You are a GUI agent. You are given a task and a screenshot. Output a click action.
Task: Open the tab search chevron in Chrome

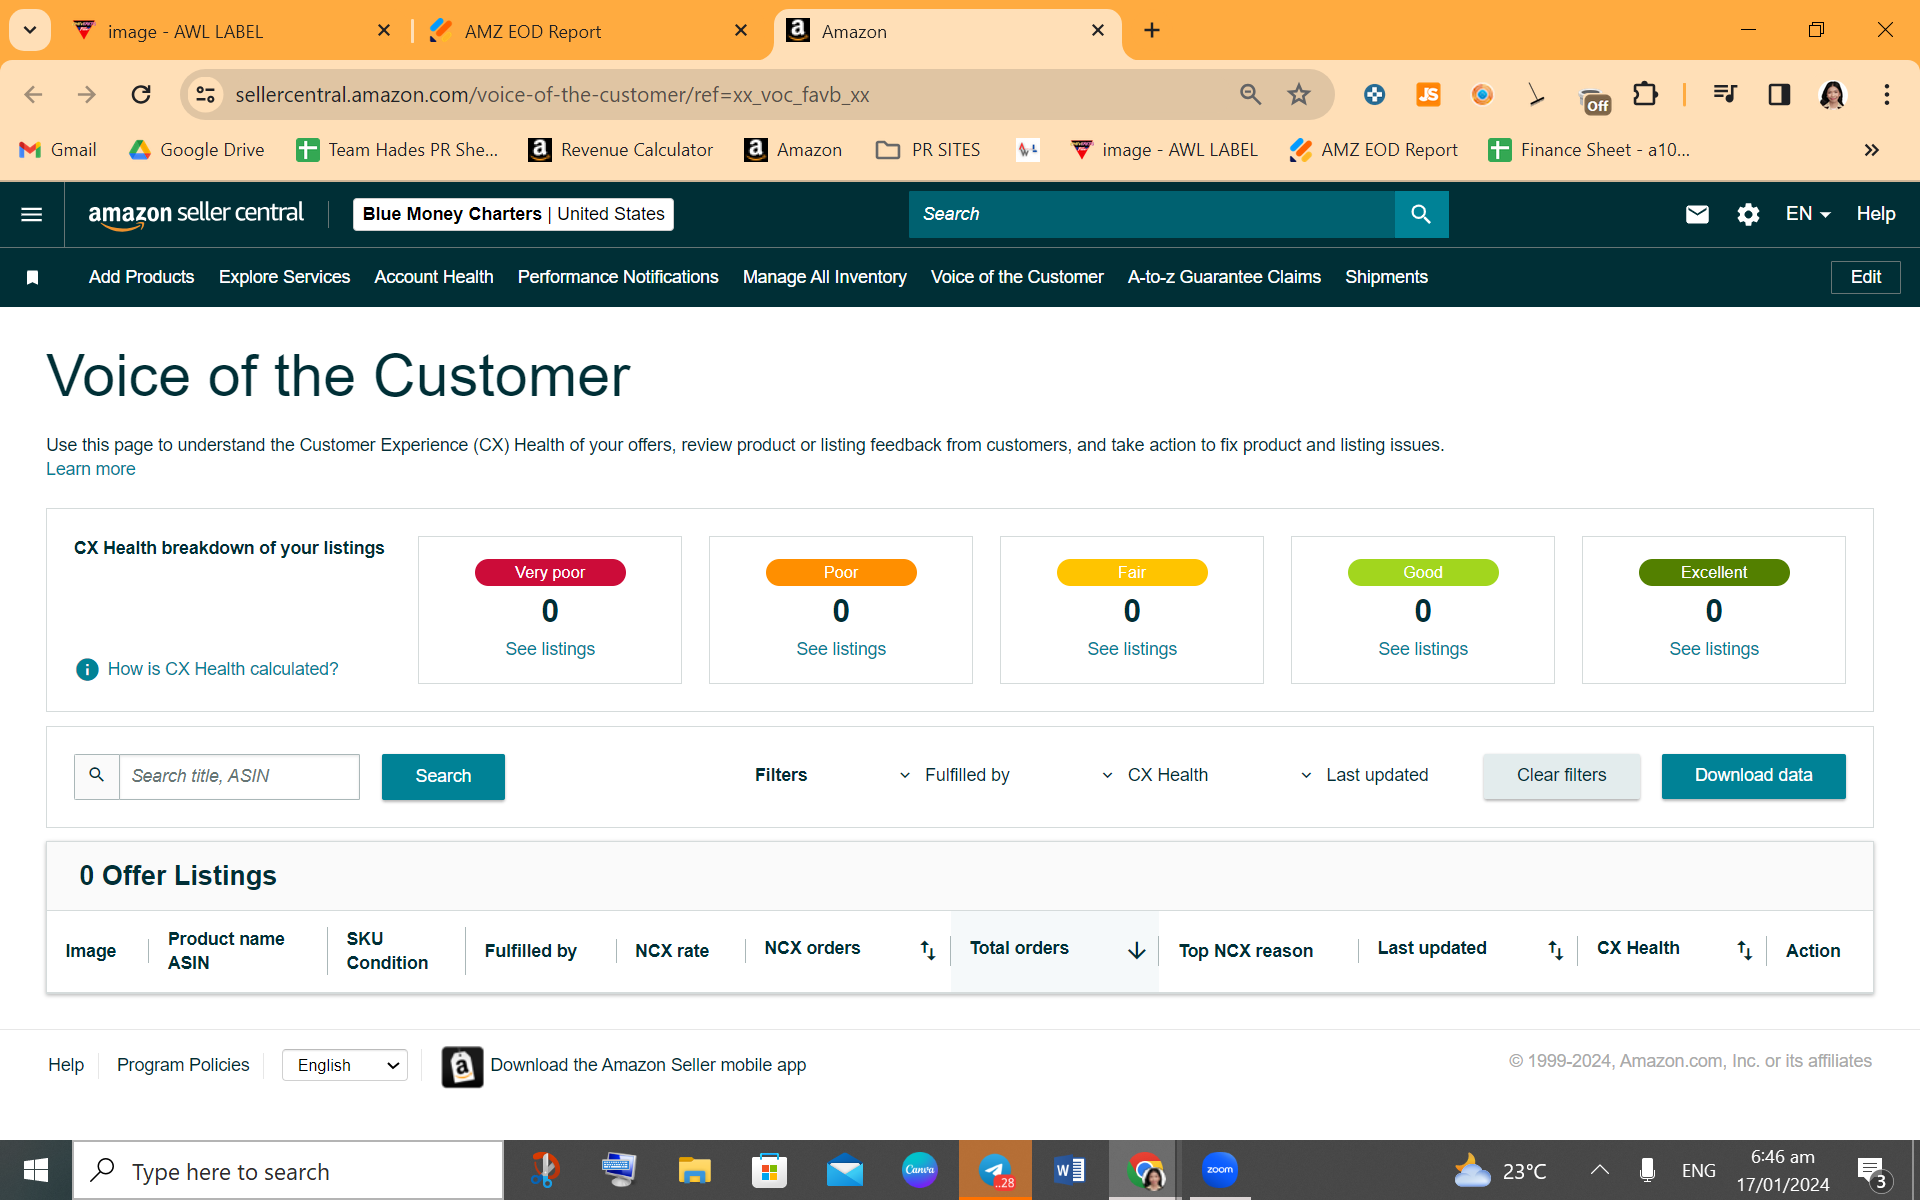(30, 30)
